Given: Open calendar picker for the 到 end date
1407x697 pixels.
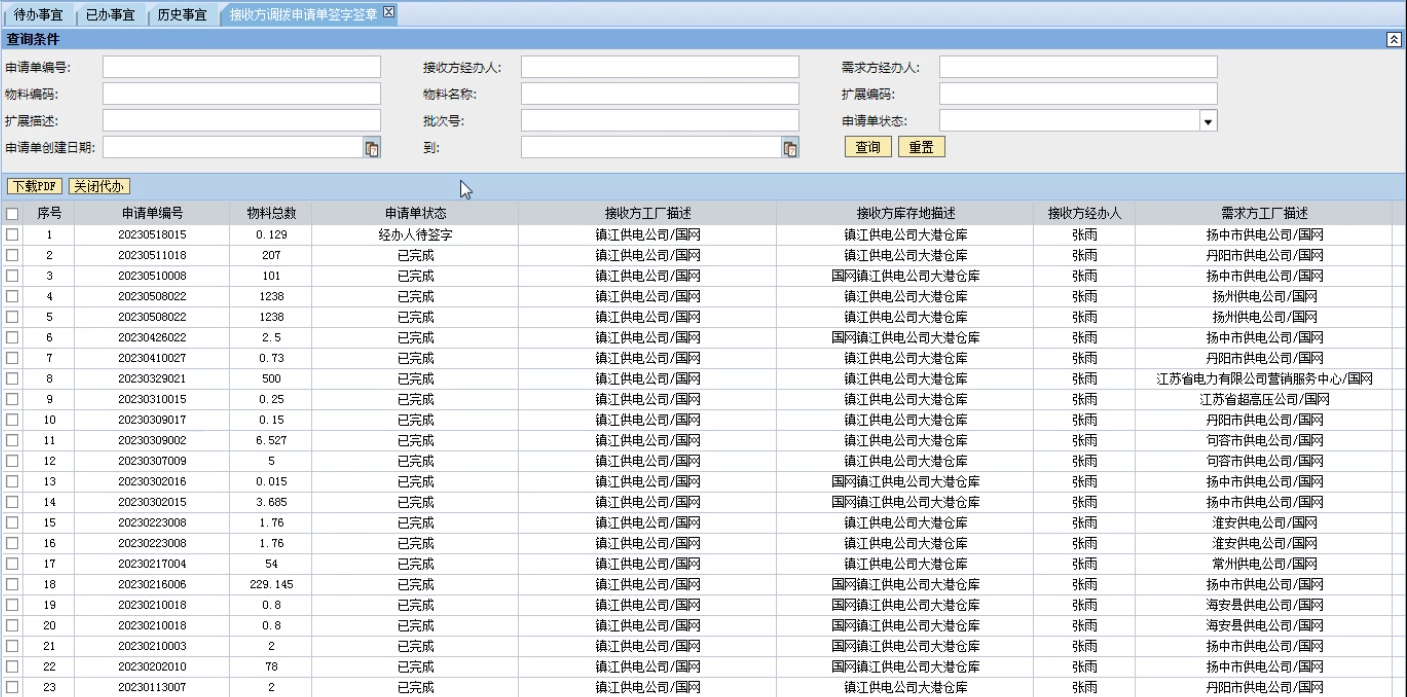Looking at the screenshot, I should 789,149.
